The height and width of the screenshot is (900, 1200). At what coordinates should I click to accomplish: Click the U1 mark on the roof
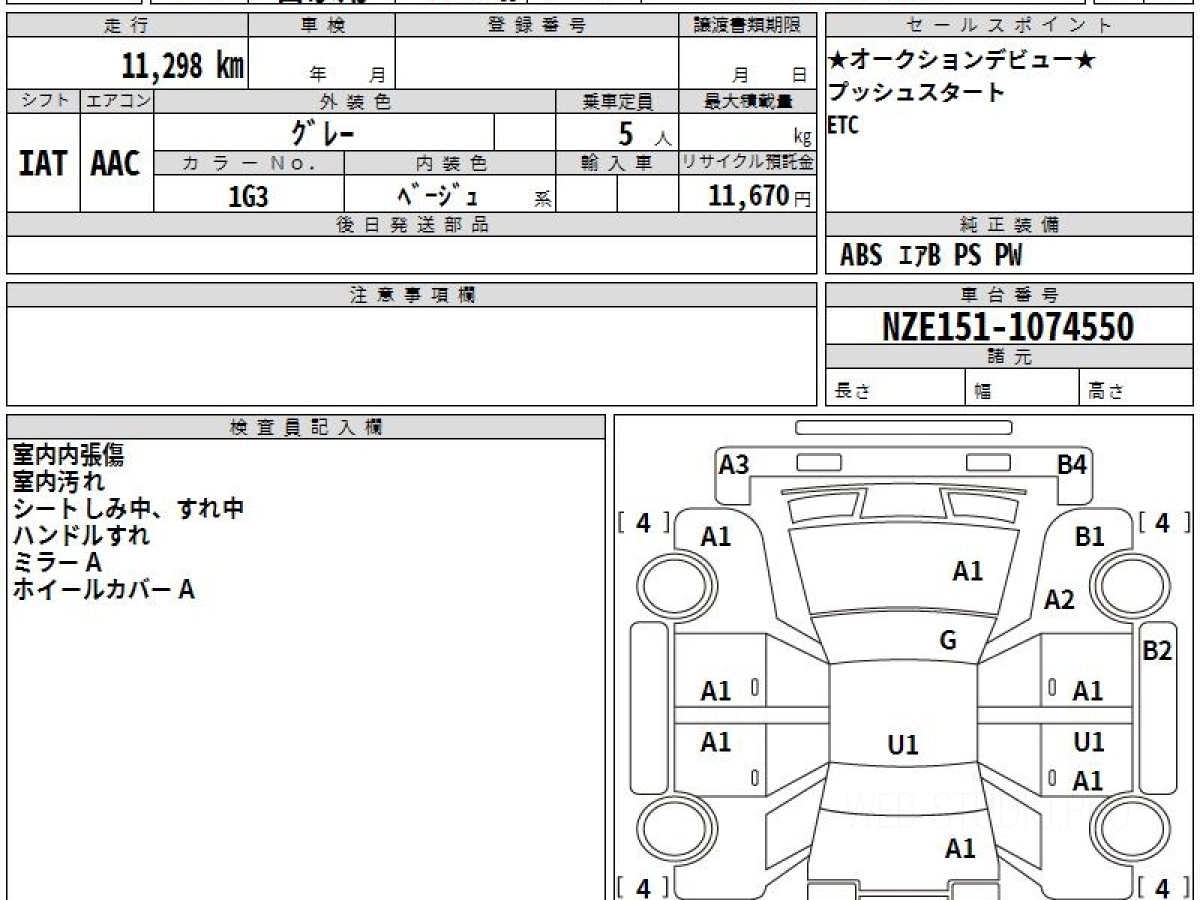coord(903,745)
